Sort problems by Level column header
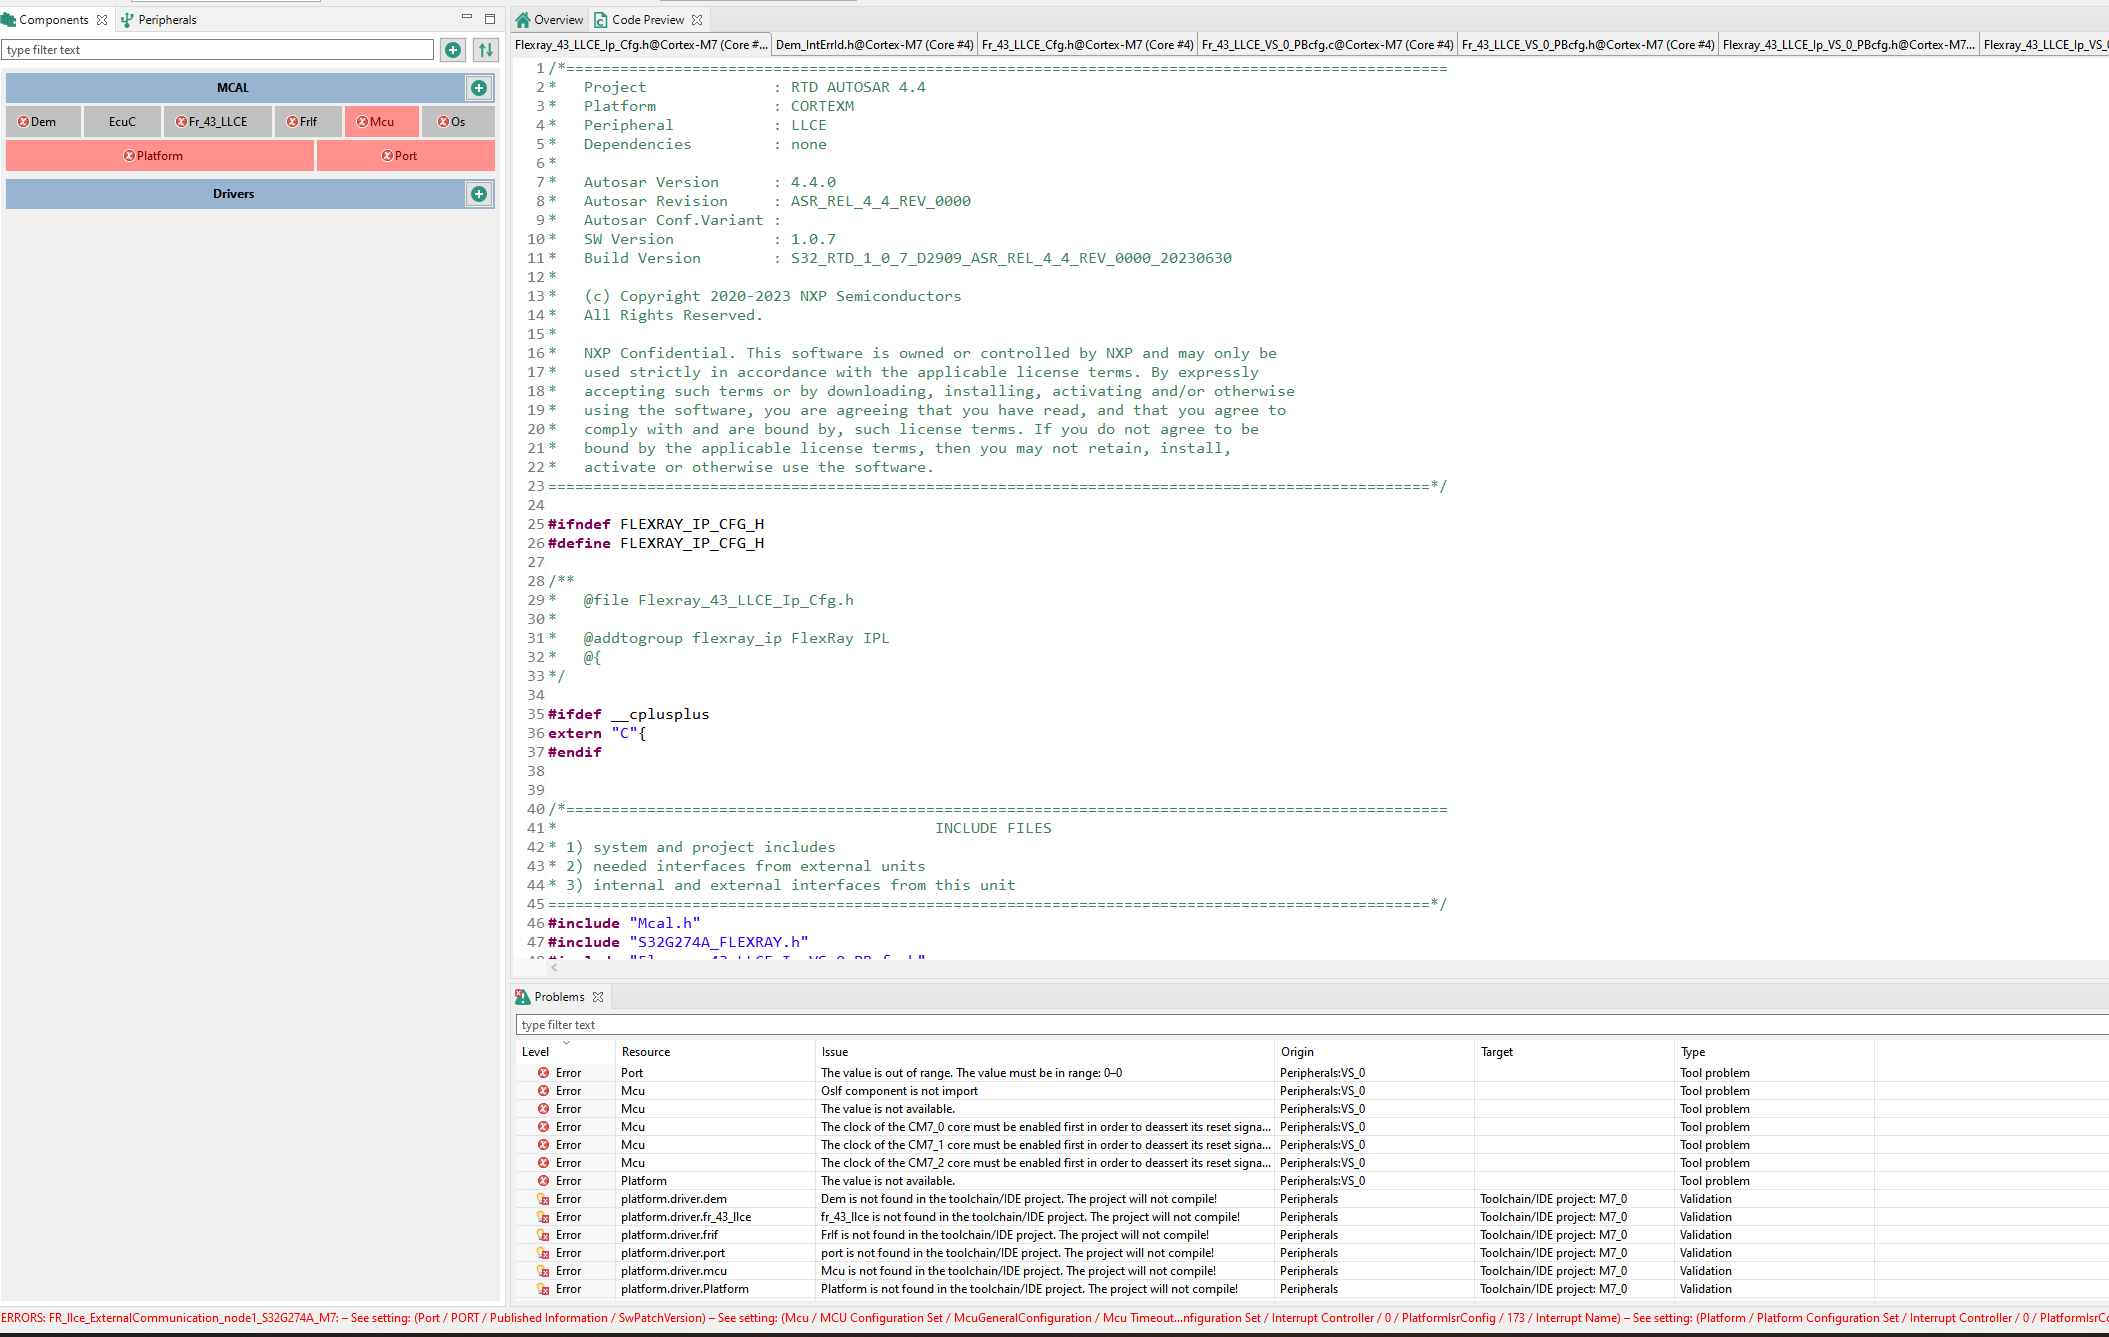This screenshot has width=2109, height=1337. coord(536,1052)
